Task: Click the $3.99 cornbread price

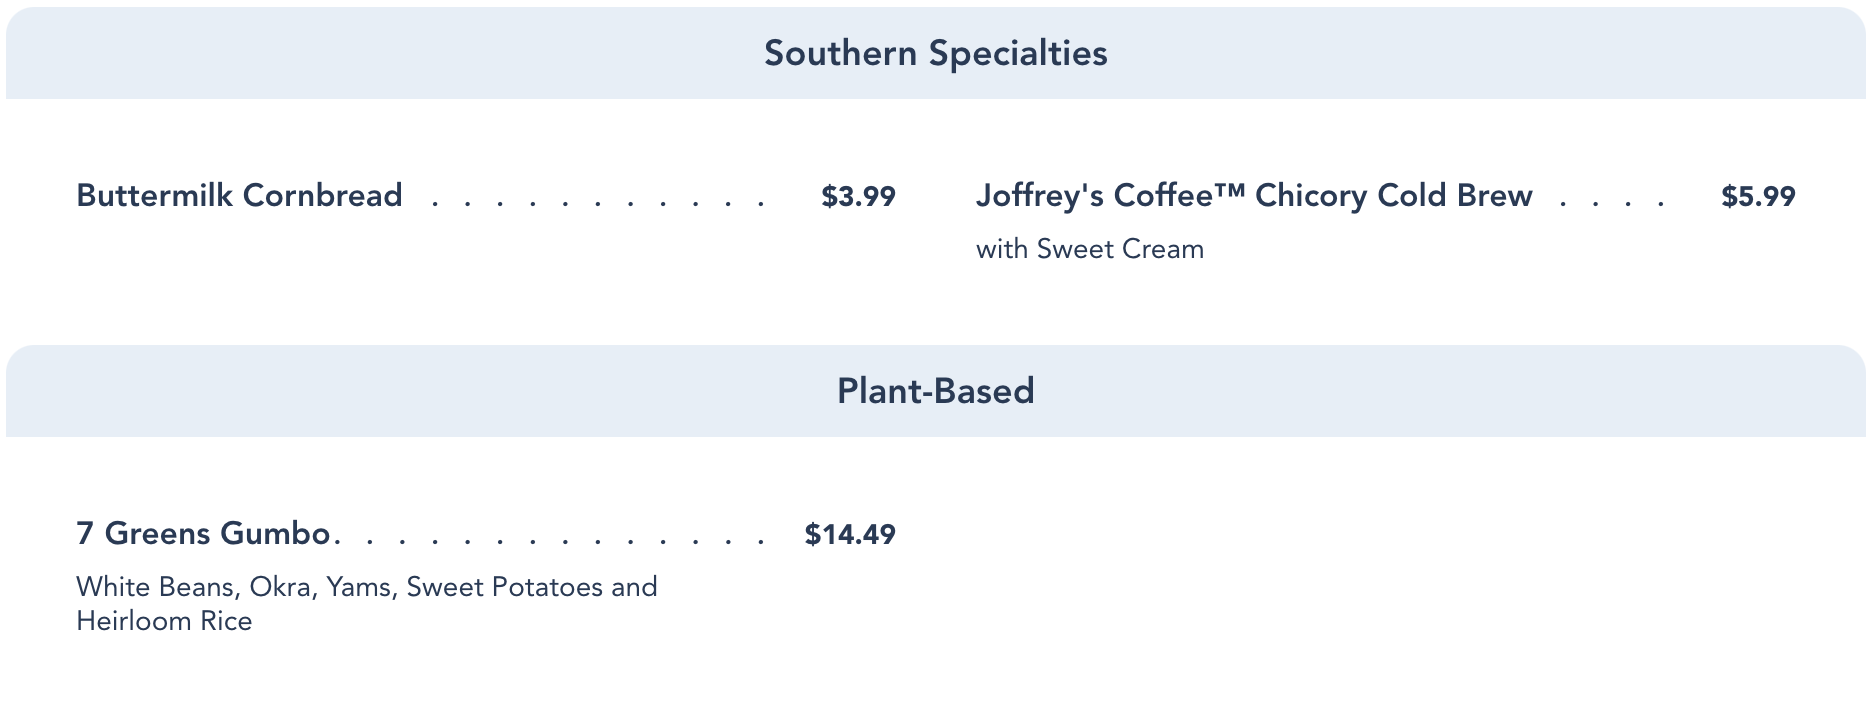Action: [x=858, y=196]
